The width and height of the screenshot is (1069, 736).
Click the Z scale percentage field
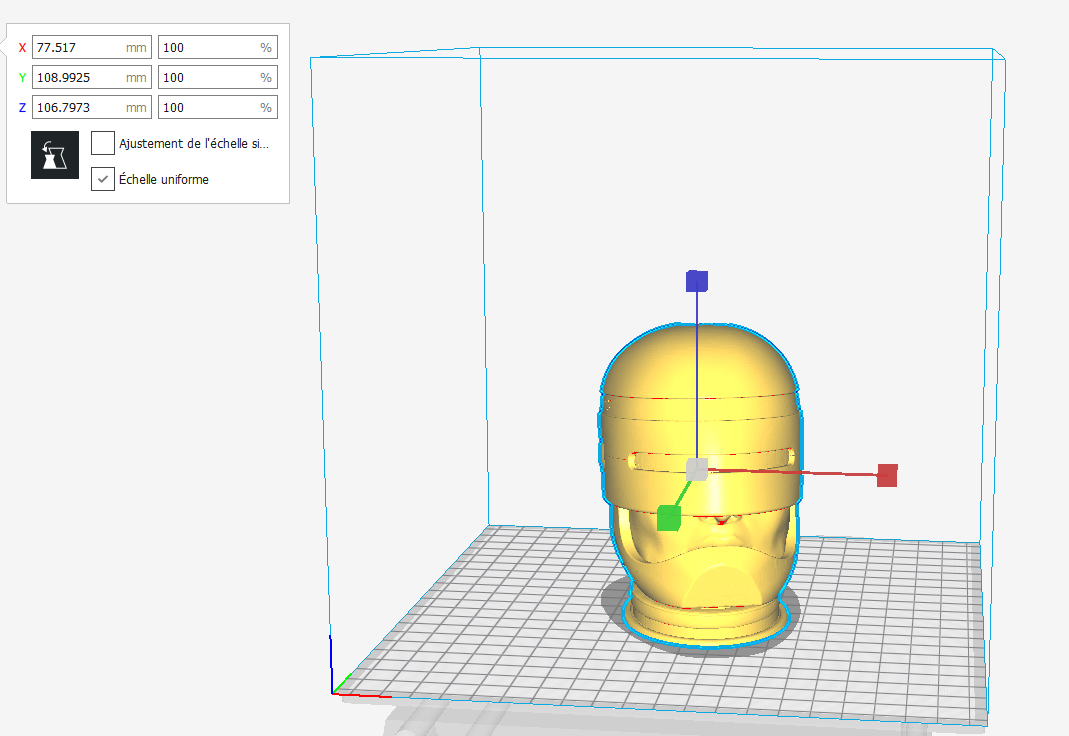[x=217, y=108]
